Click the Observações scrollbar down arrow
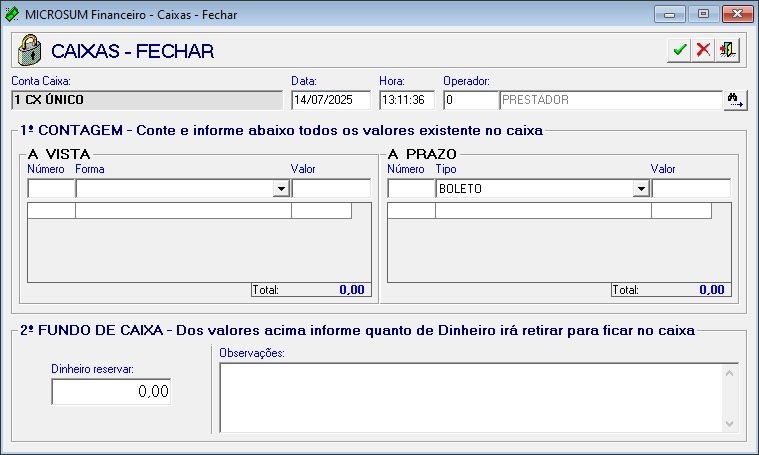This screenshot has height=455, width=759. (729, 424)
